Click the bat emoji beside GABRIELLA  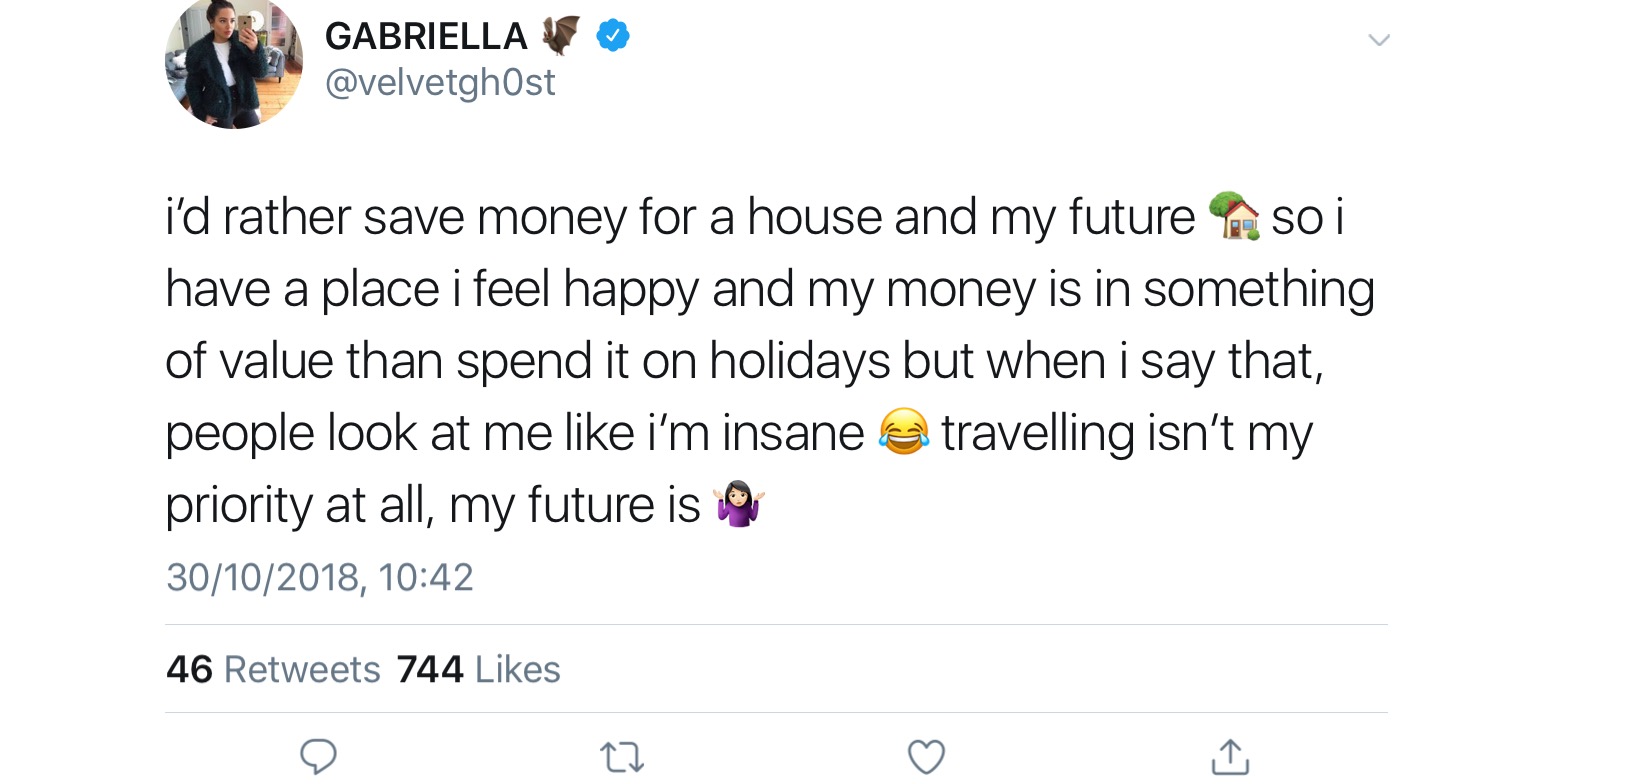(561, 36)
